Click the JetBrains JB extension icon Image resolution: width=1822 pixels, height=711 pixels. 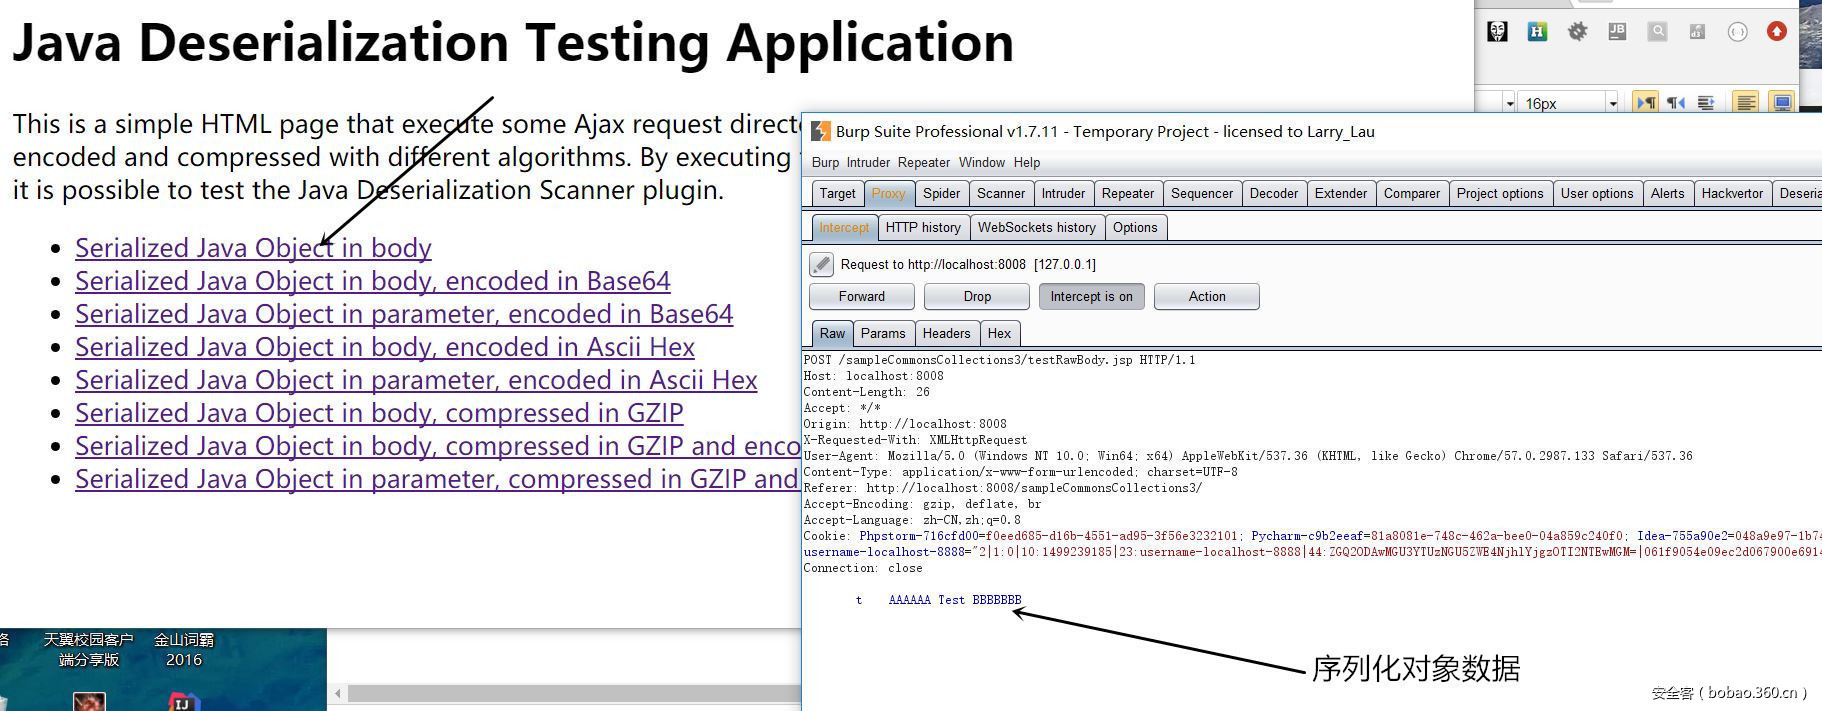click(x=1617, y=32)
